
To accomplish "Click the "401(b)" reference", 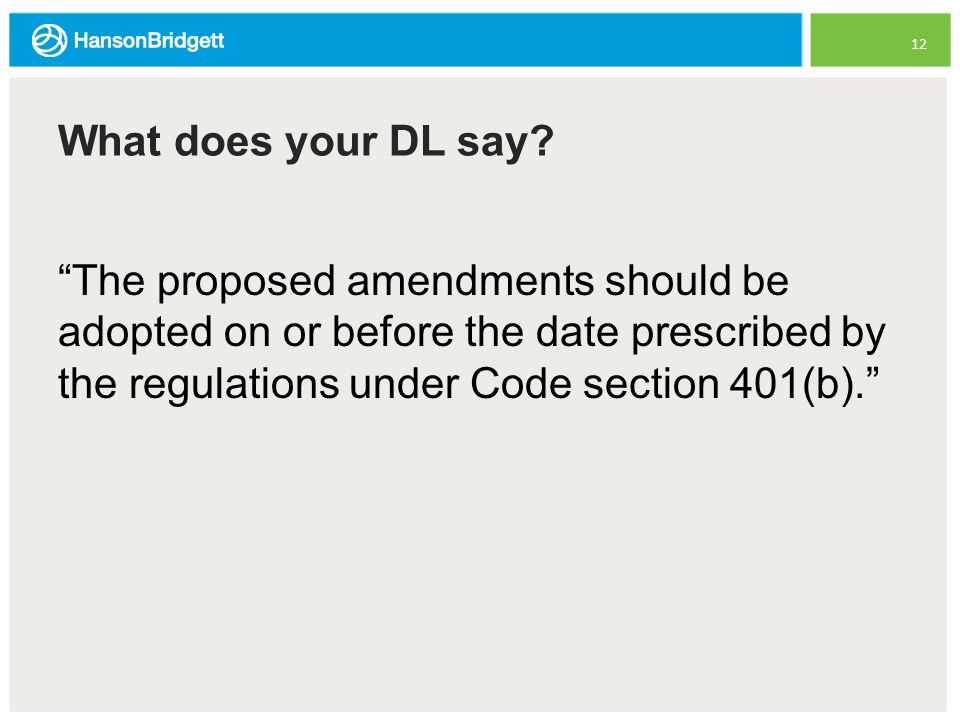I will [792, 386].
